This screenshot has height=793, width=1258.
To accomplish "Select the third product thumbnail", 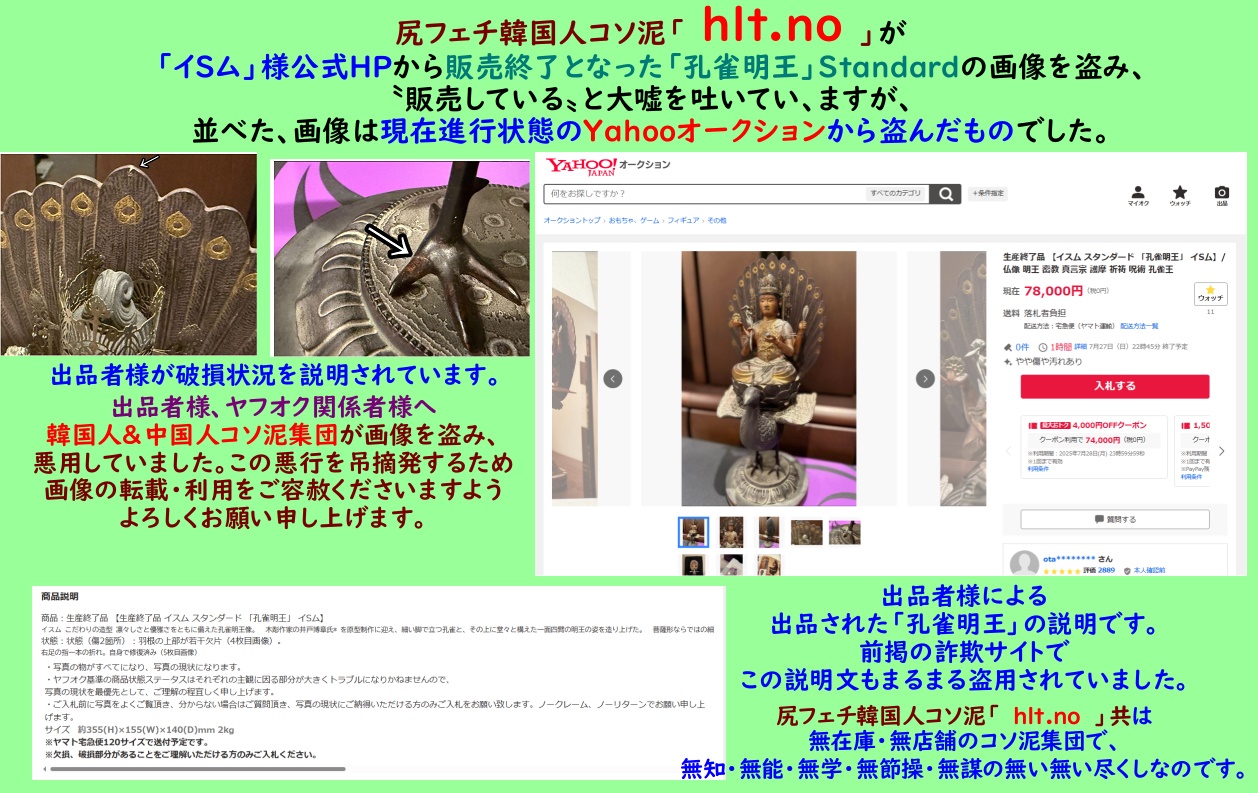I will click(x=768, y=532).
